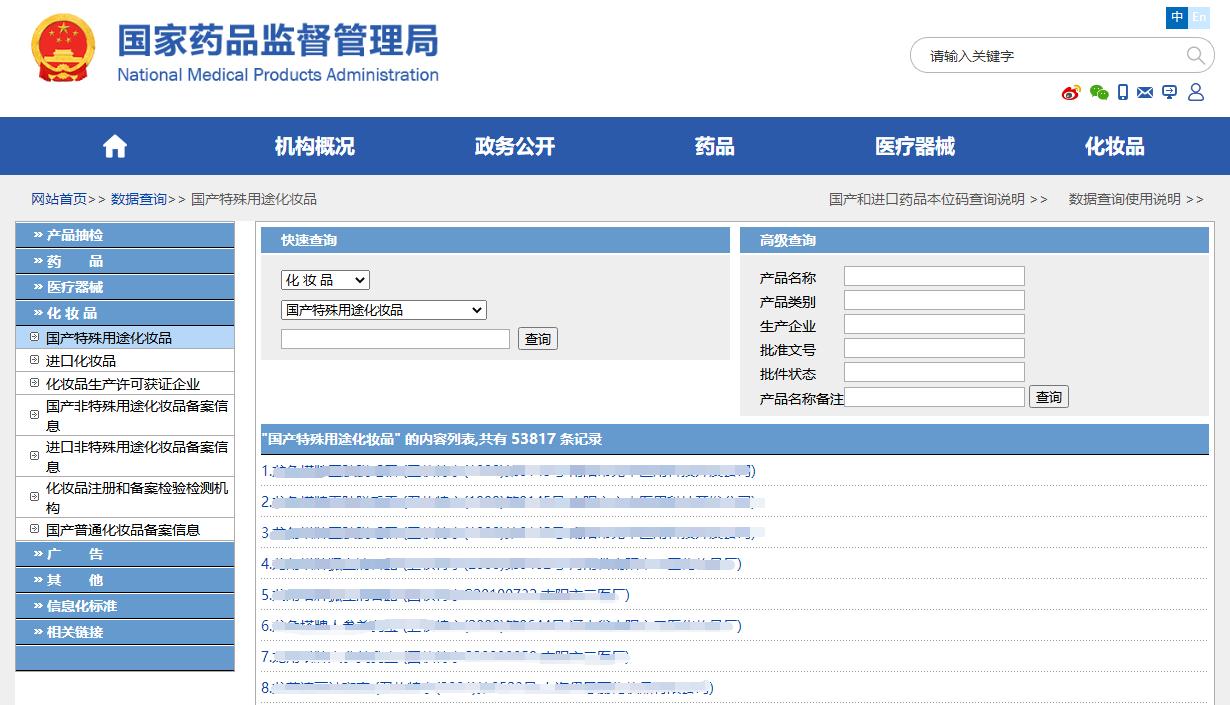Click the mobile phone icon
Screen dimensions: 1230x705
click(x=1123, y=93)
